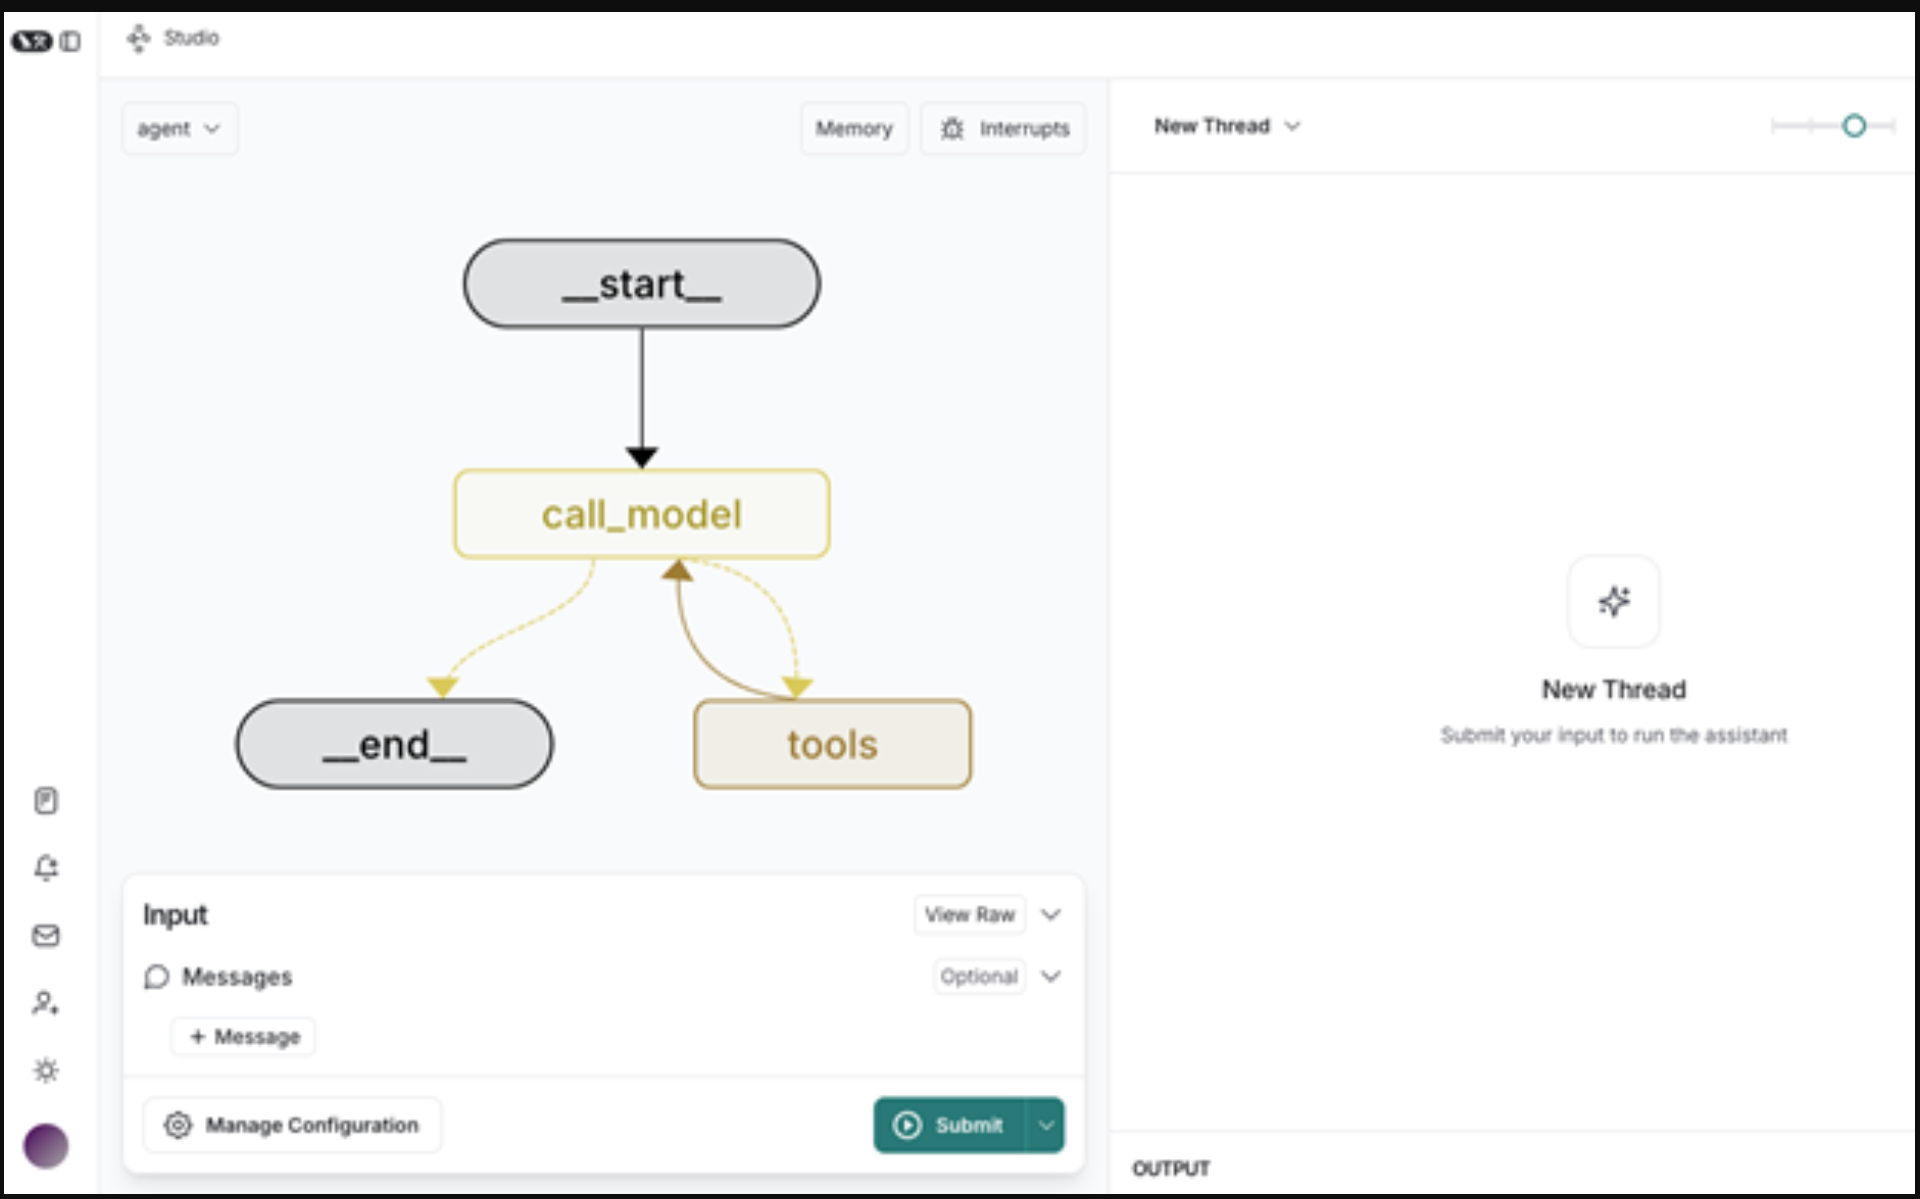Open the document icon in left sidebar
1920x1199 pixels.
[46, 800]
